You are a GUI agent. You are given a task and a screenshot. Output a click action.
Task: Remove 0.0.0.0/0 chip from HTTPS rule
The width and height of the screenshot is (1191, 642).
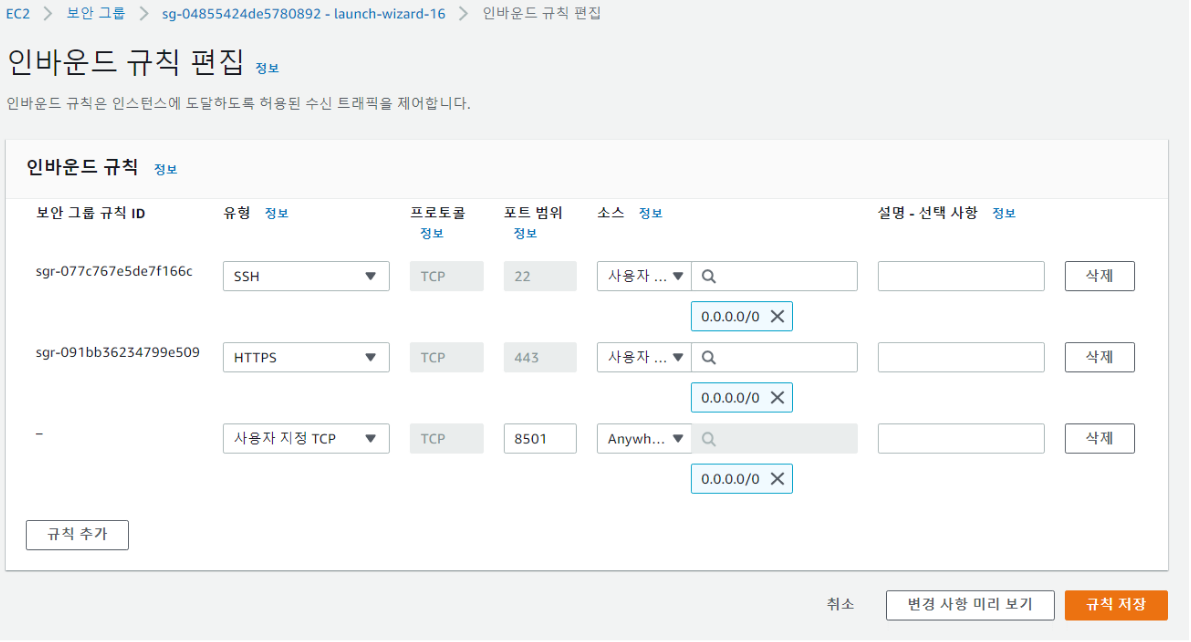tap(777, 398)
